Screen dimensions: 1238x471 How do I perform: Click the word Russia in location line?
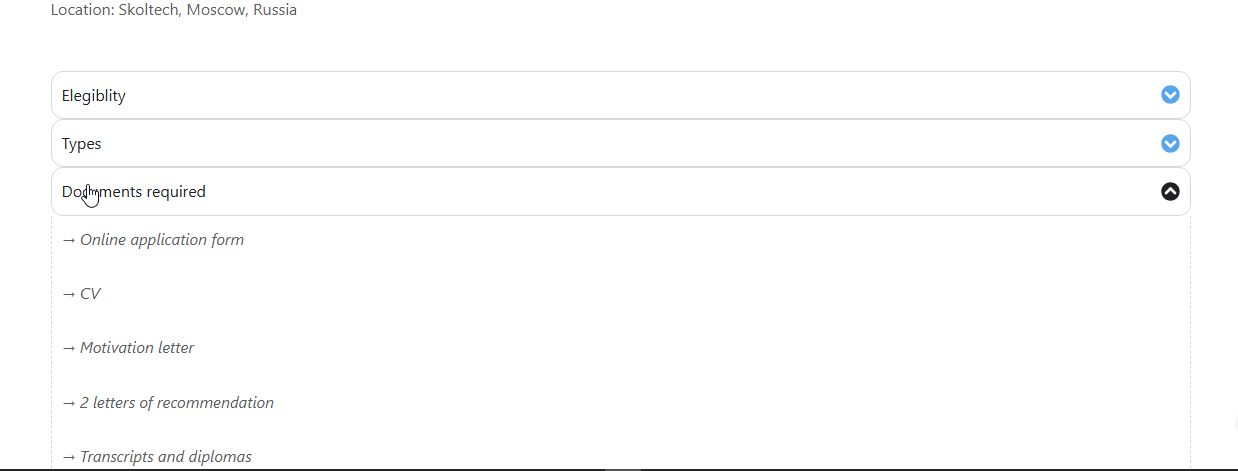[273, 10]
